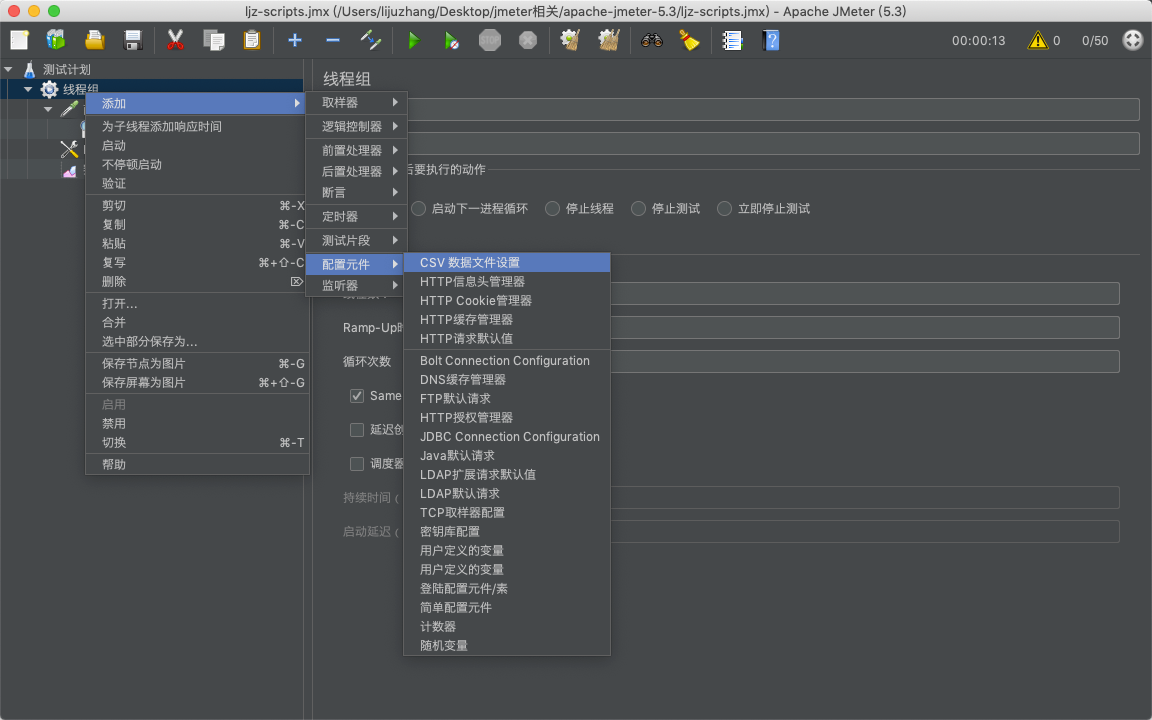Click 禁用 in context menu

pyautogui.click(x=197, y=423)
